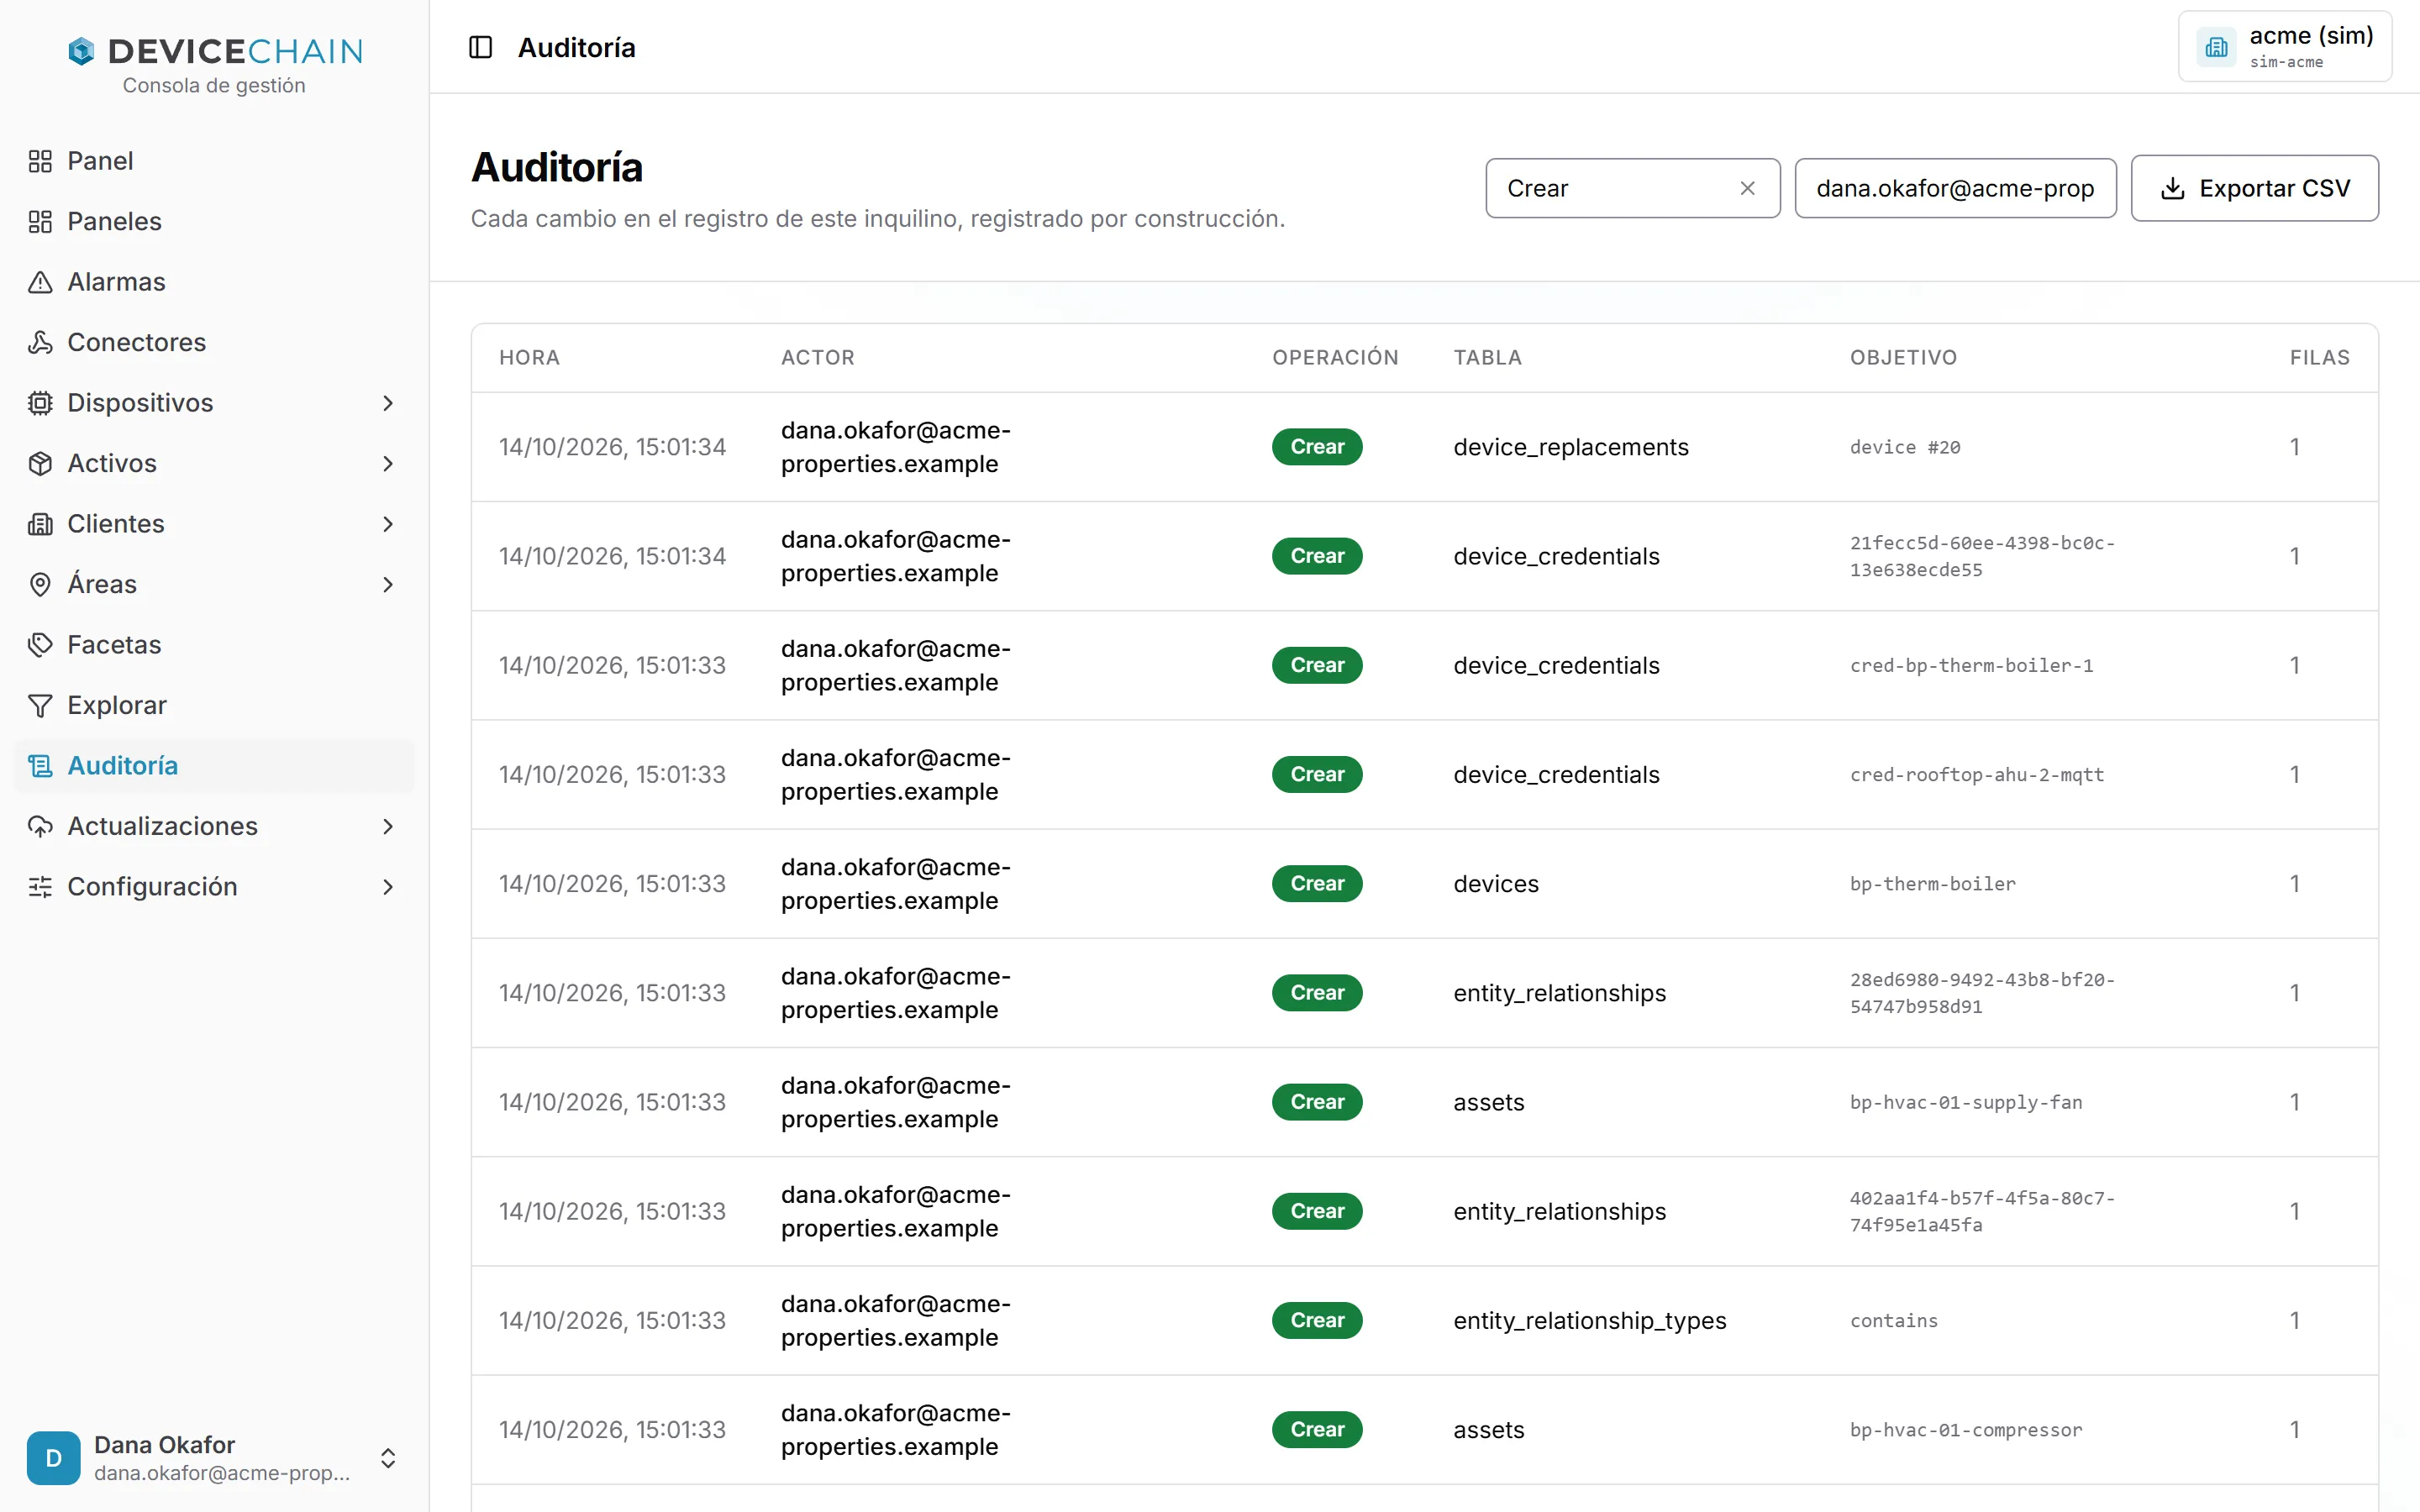
Task: Click target cred-bp-therm-boiler-1
Action: point(1971,666)
